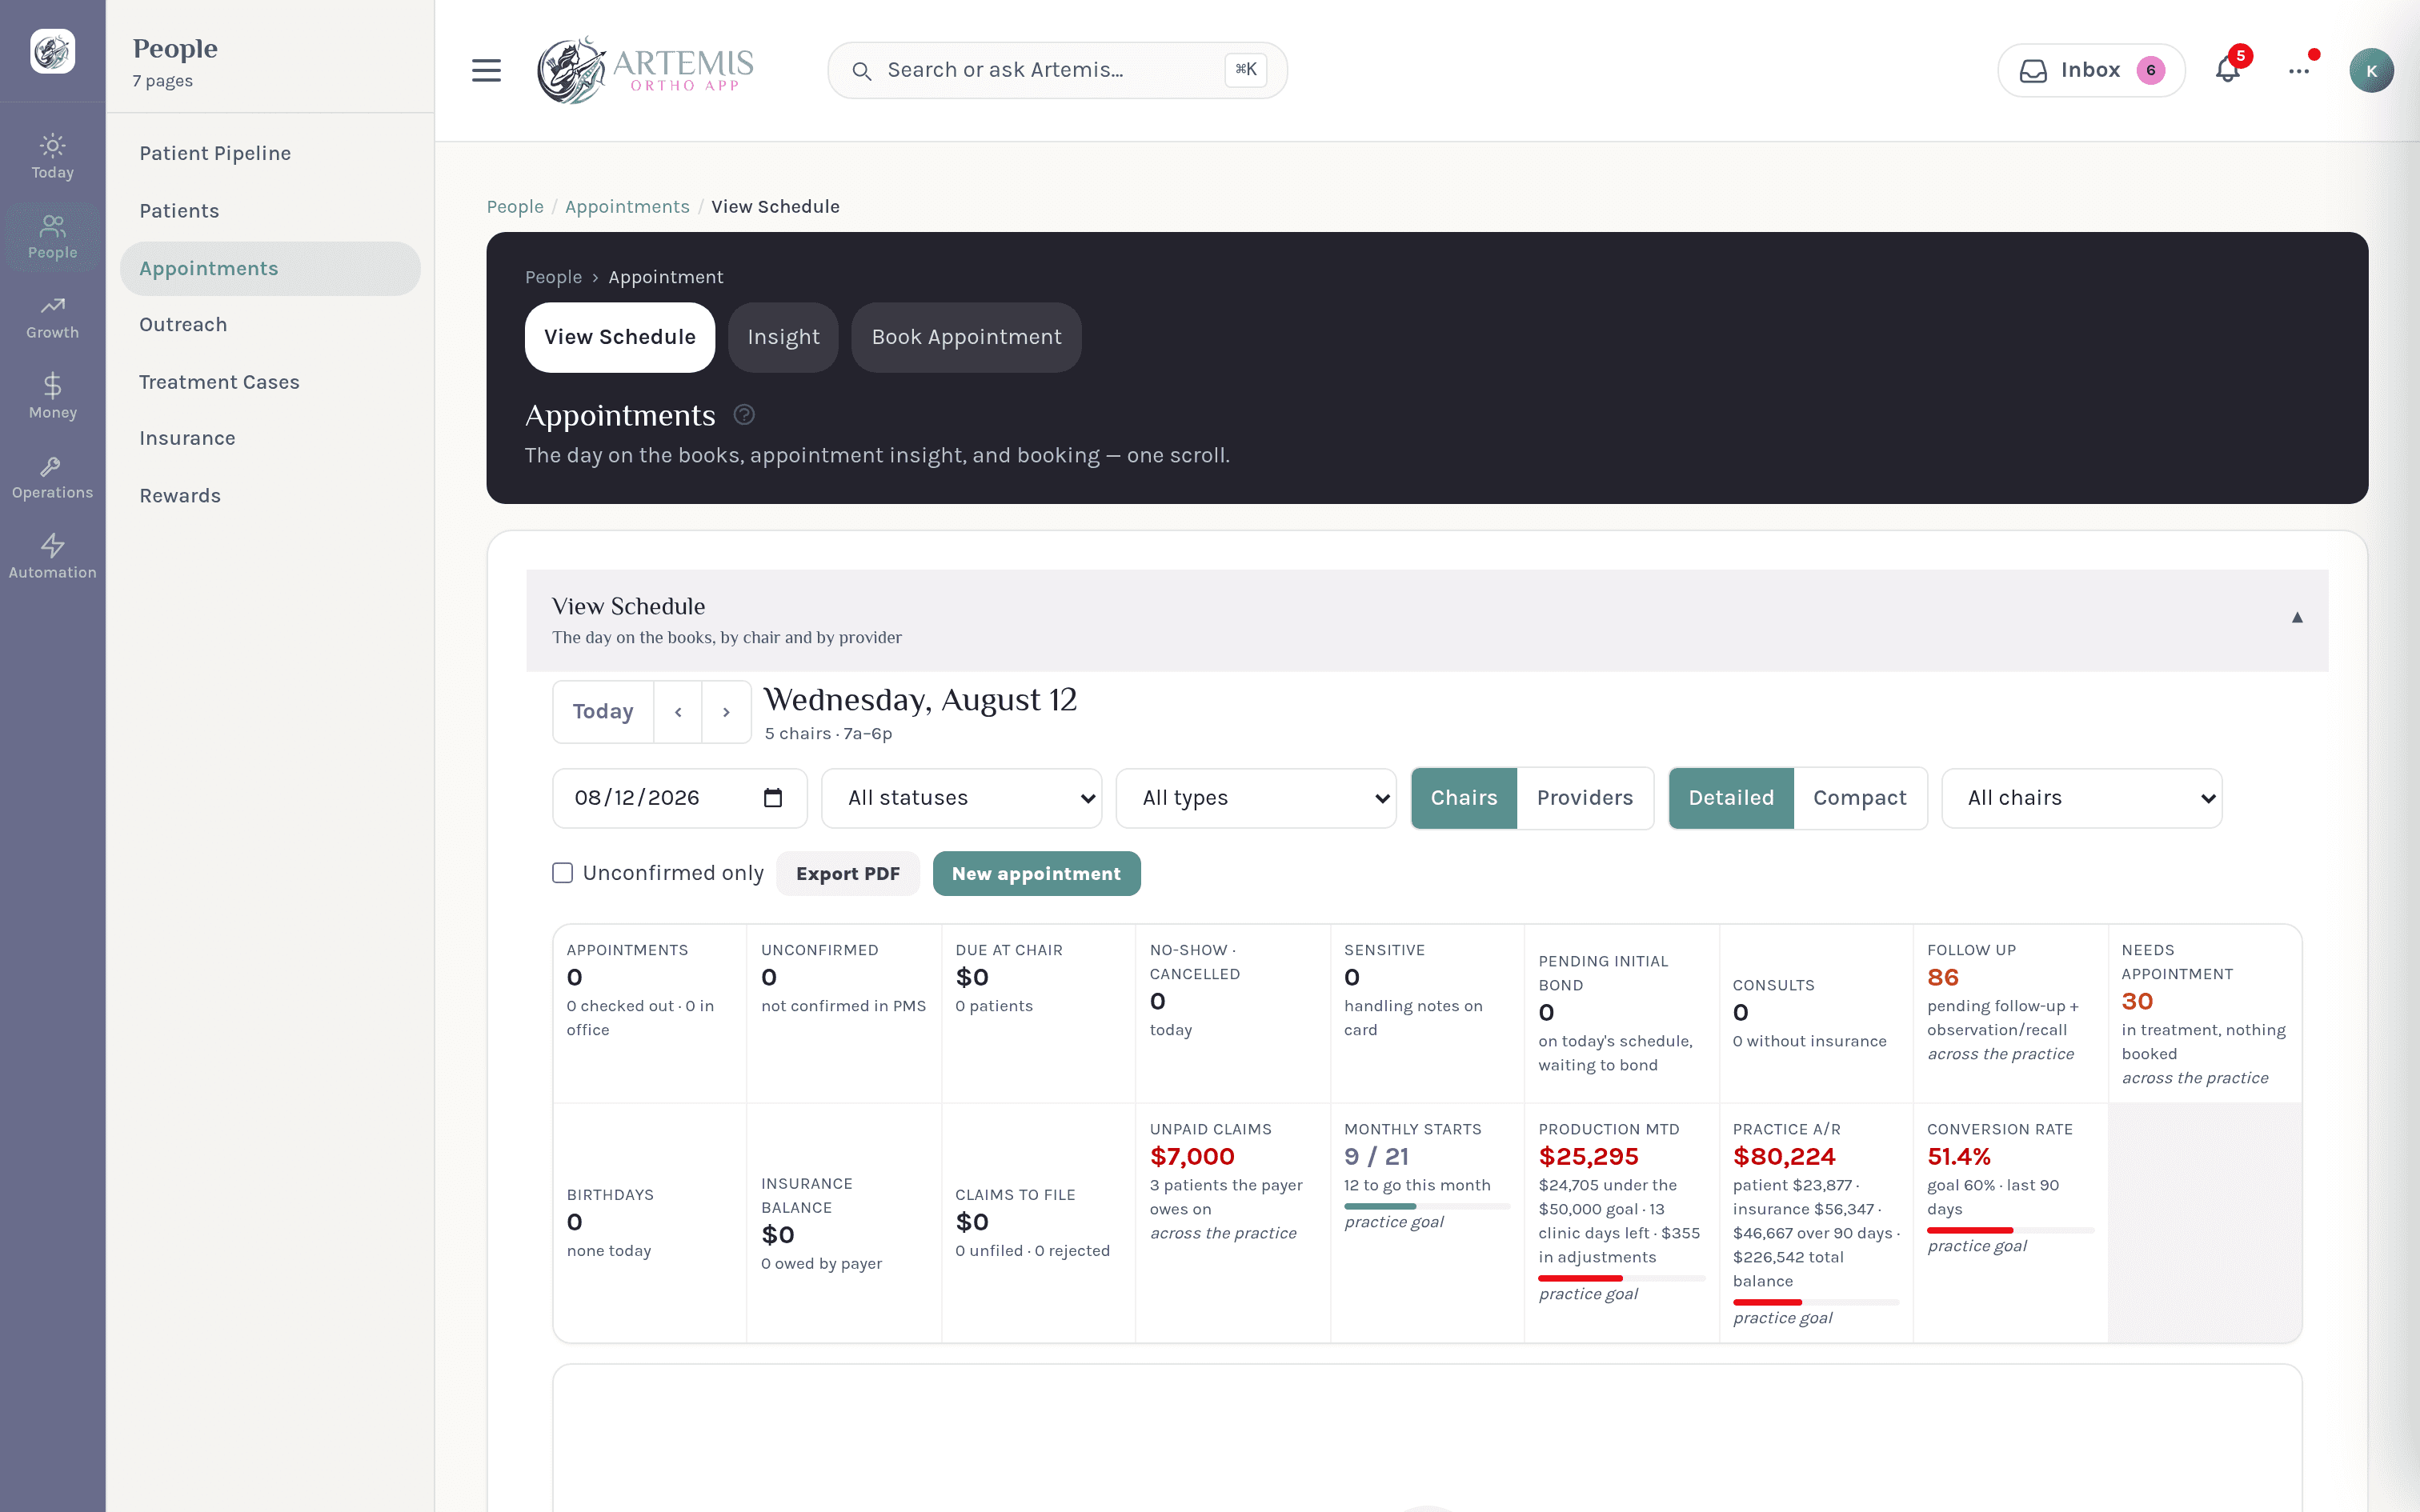Open the three-dot more options menu
The image size is (2420, 1512).
tap(2299, 70)
